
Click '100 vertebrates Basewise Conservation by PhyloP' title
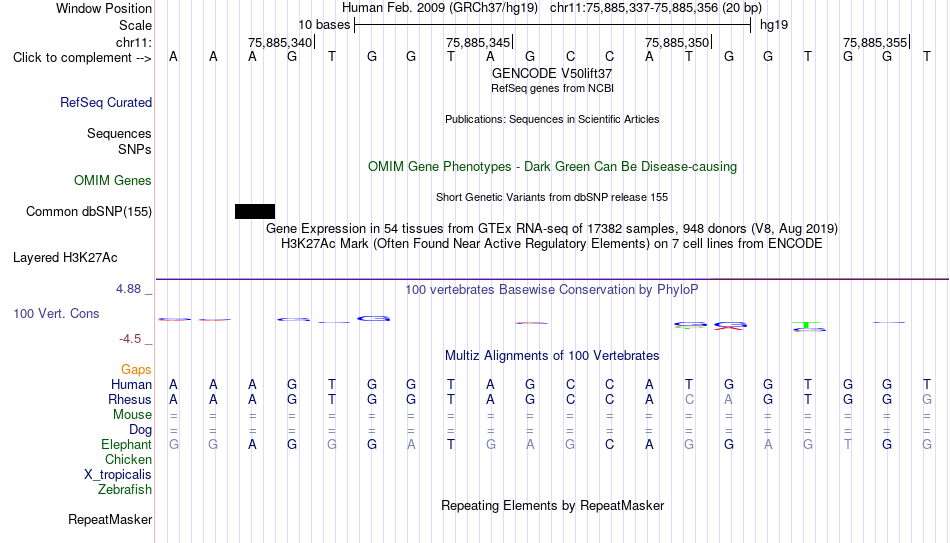click(552, 290)
